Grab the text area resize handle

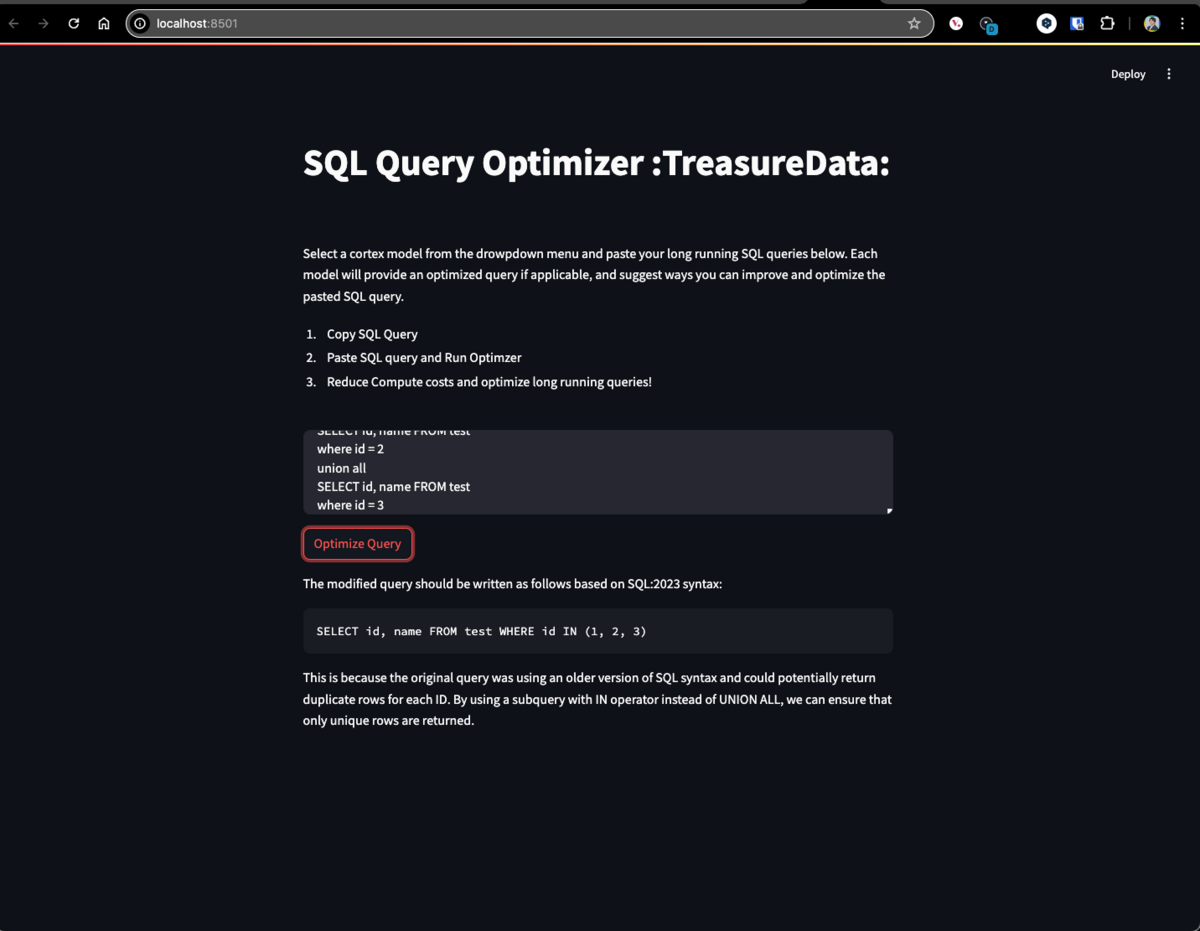point(889,510)
